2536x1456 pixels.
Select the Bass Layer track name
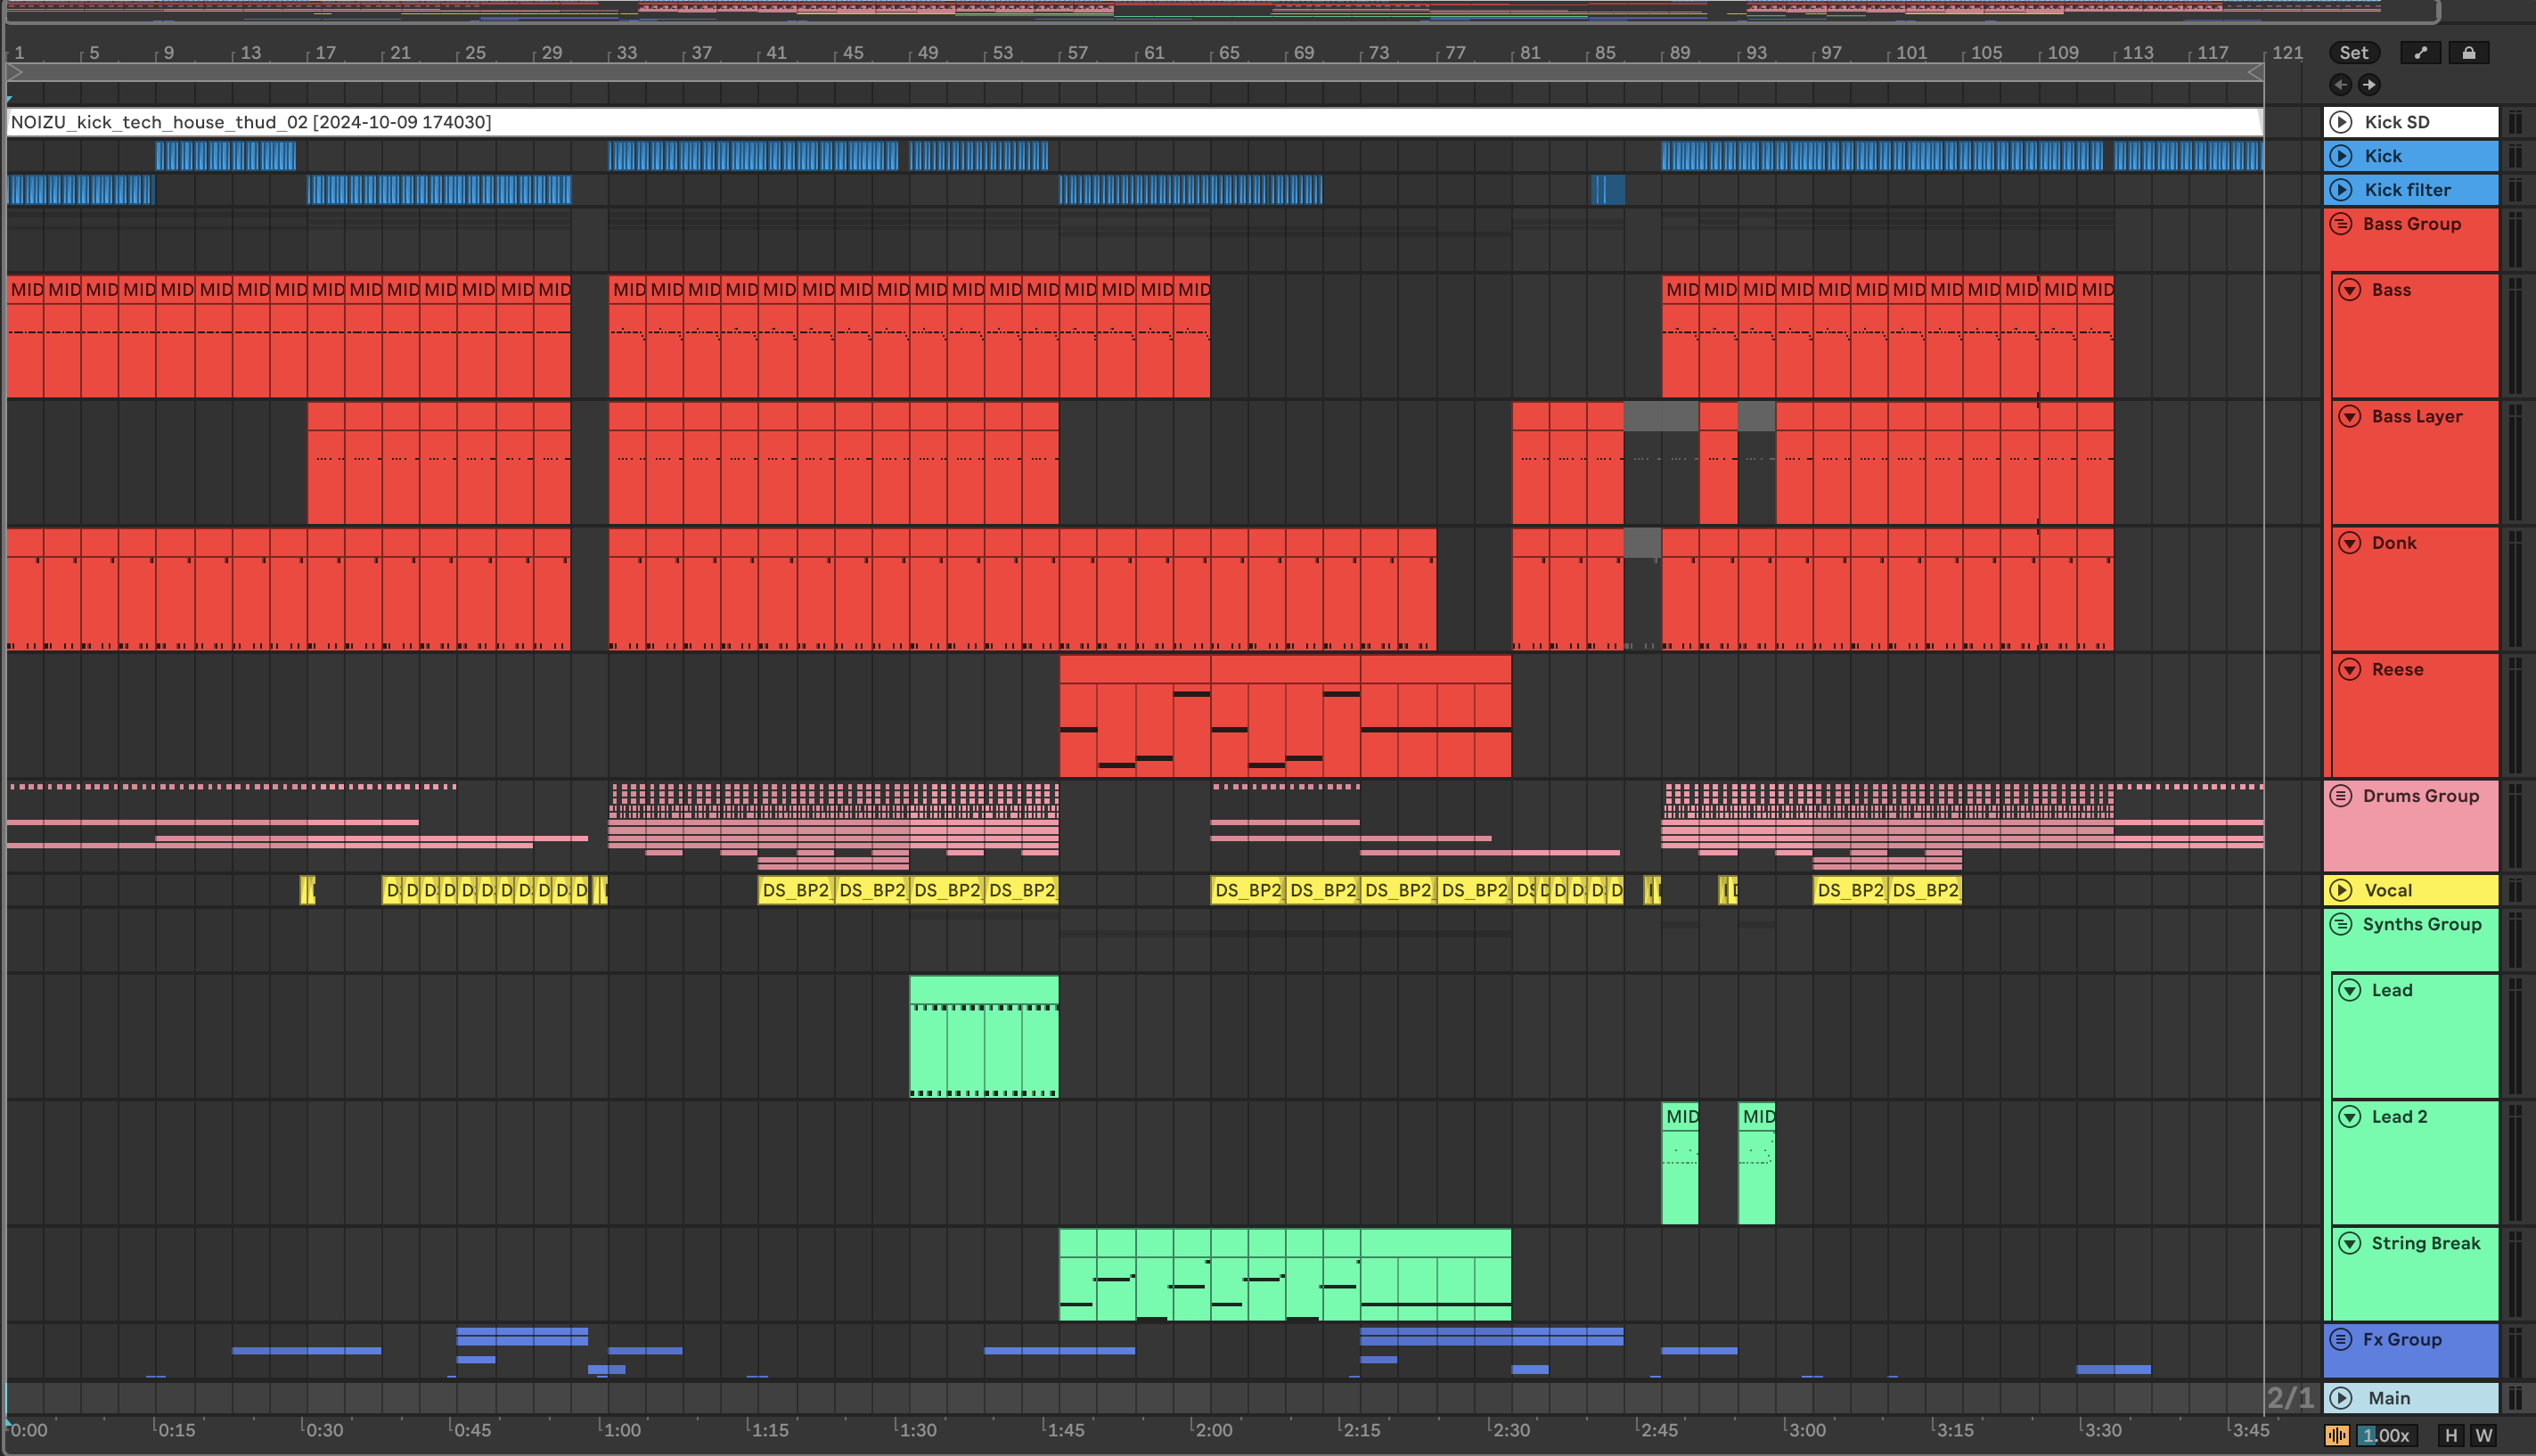click(2417, 416)
